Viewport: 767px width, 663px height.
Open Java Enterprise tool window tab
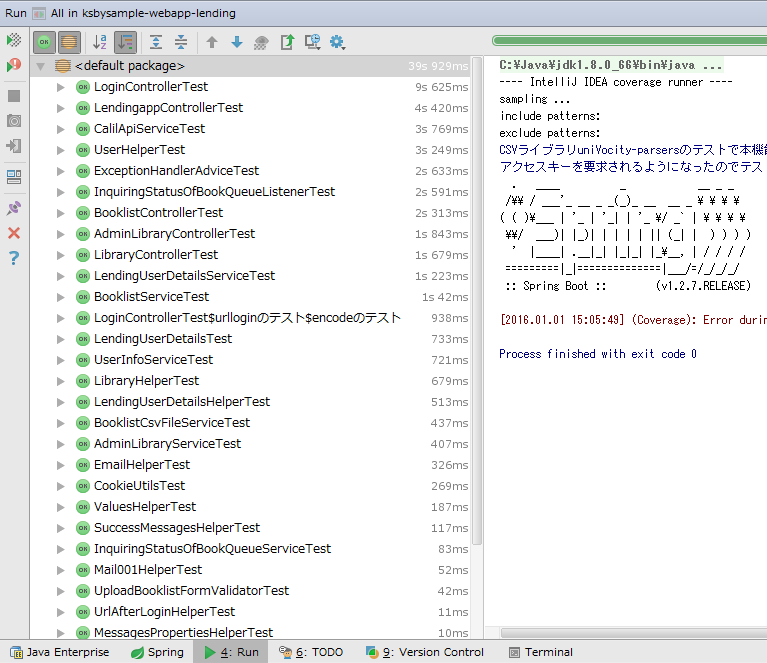pos(60,652)
